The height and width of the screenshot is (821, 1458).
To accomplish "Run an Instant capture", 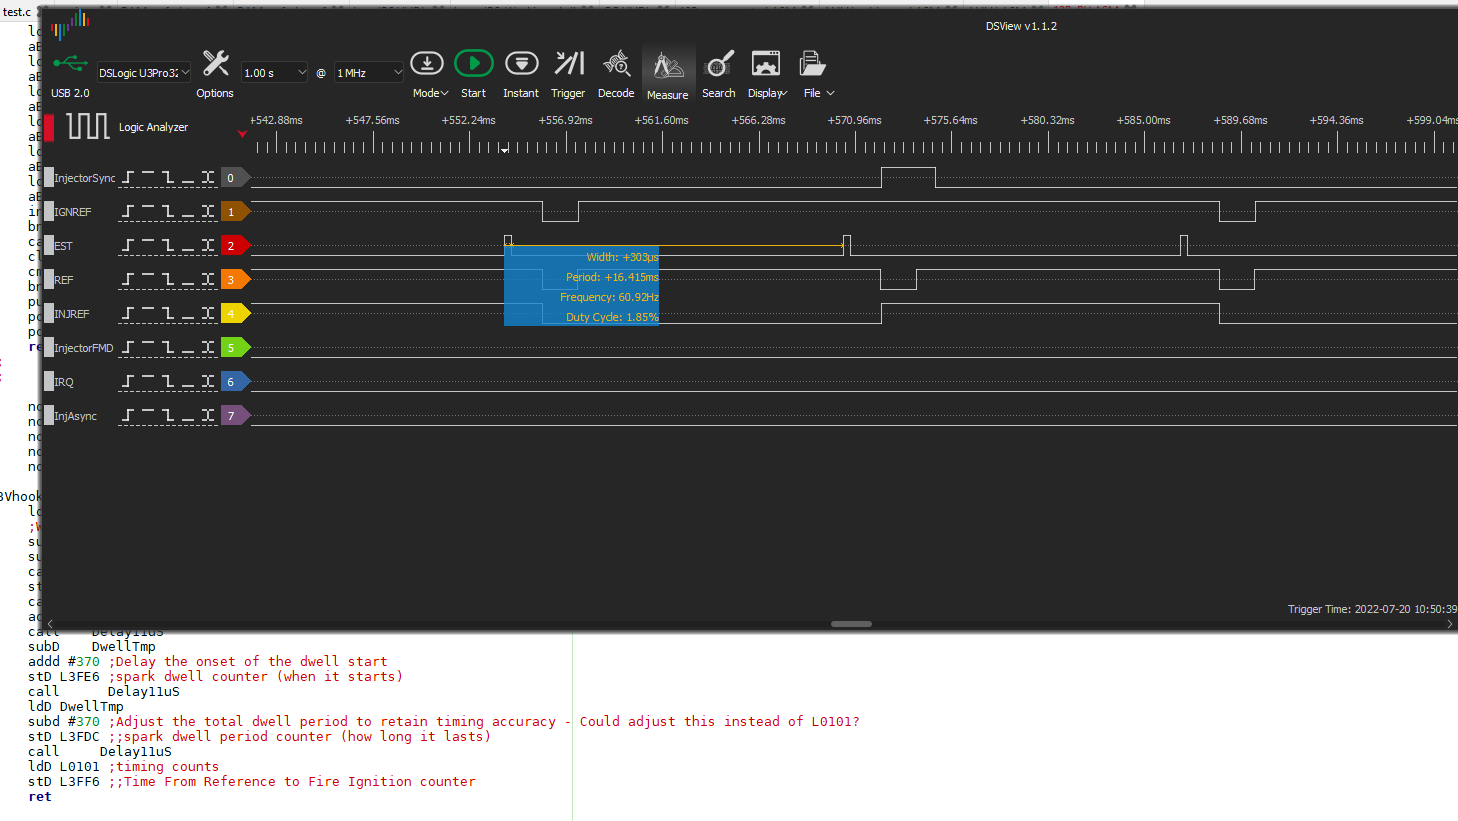I will point(521,63).
